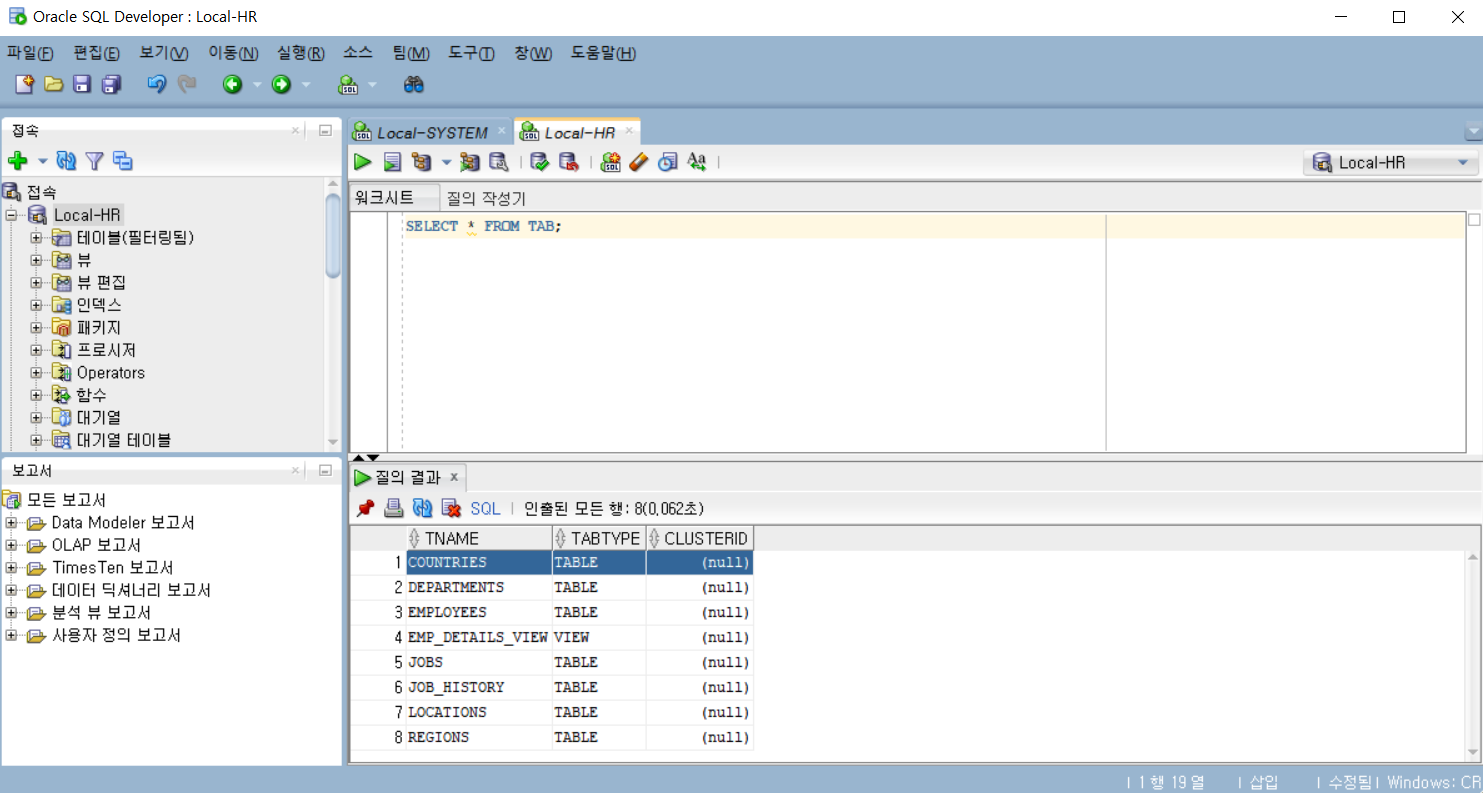
Task: Select the EMP_DETAILS_VIEW cell
Action: pyautogui.click(x=478, y=637)
